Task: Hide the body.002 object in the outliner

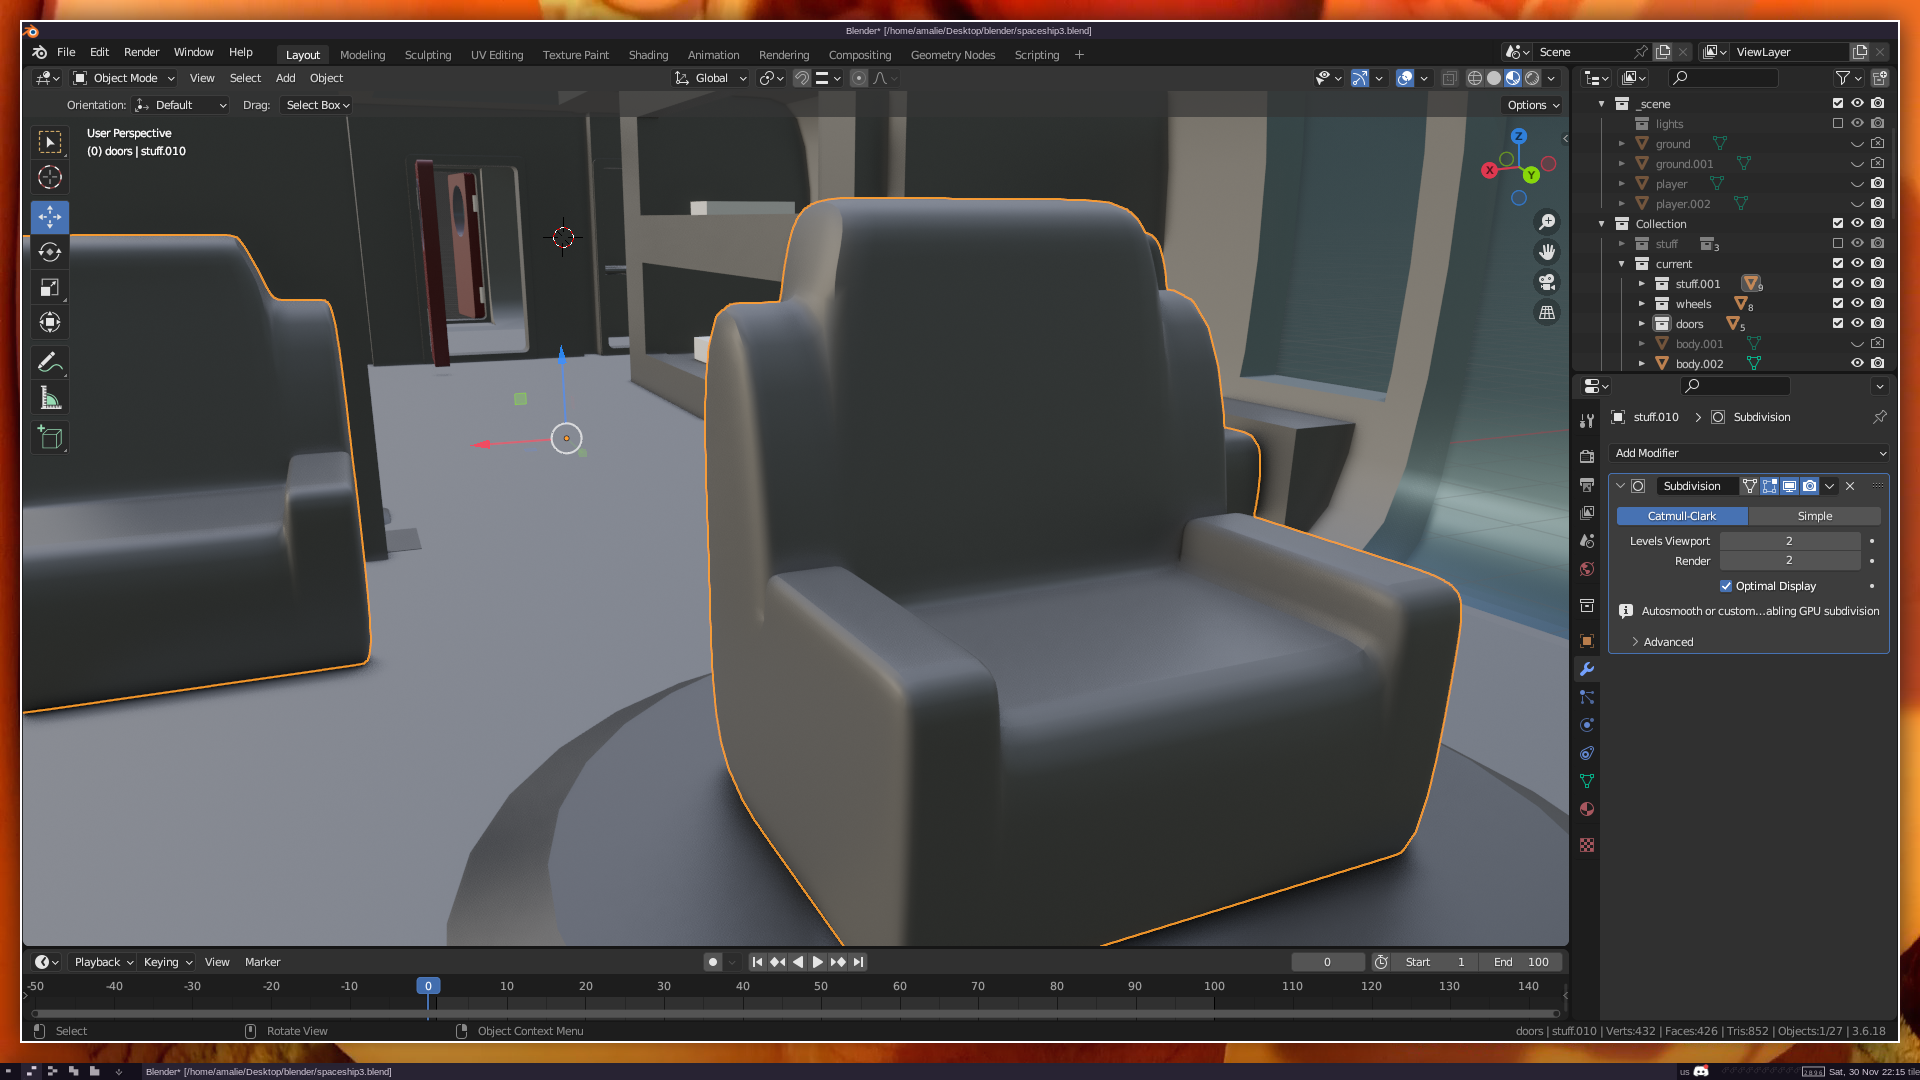Action: pyautogui.click(x=1857, y=364)
